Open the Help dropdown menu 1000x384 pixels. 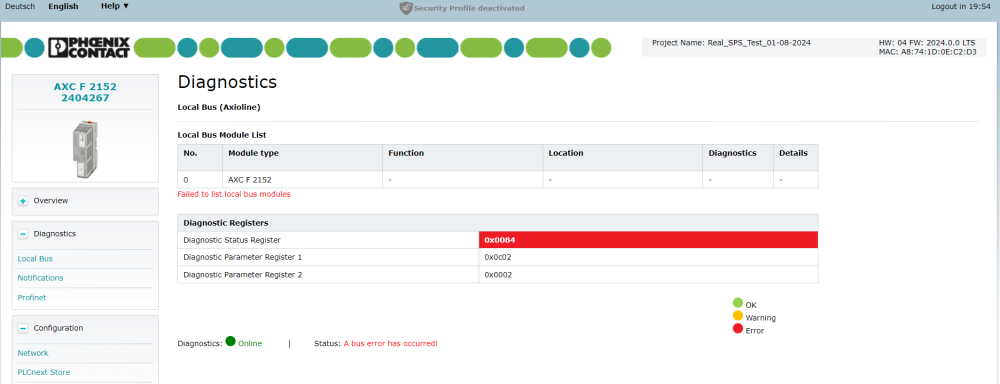pyautogui.click(x=115, y=6)
